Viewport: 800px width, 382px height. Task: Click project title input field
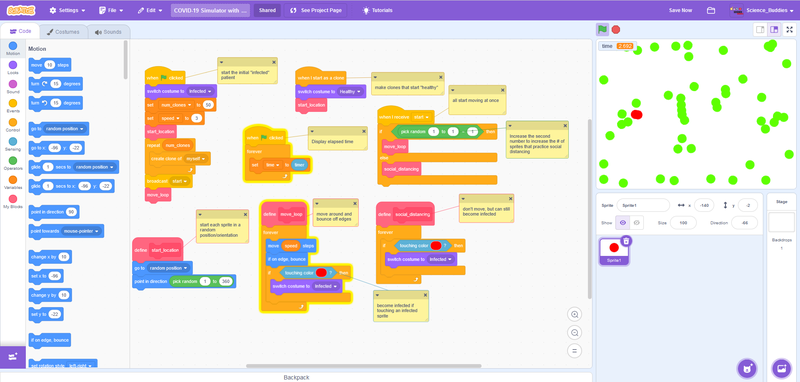point(211,10)
